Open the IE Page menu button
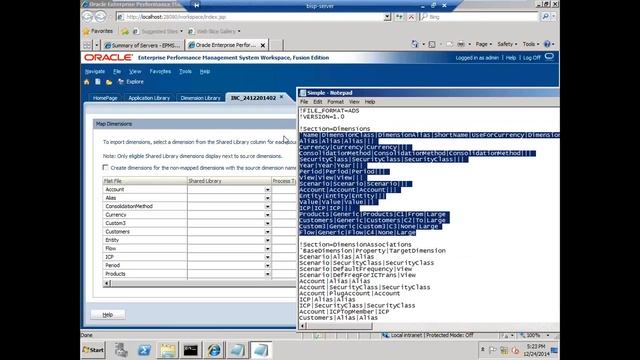Screen dimensions: 640x360 (x=483, y=44)
